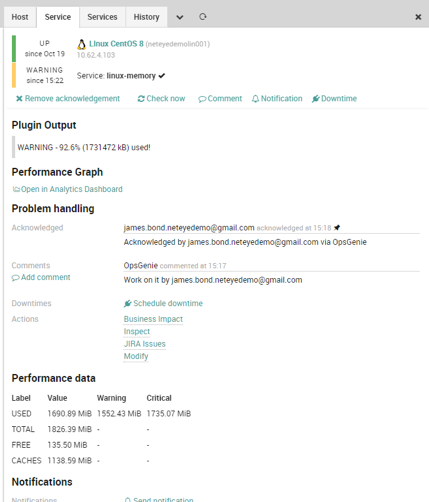
Task: Open the Business Impact action
Action: (x=153, y=319)
